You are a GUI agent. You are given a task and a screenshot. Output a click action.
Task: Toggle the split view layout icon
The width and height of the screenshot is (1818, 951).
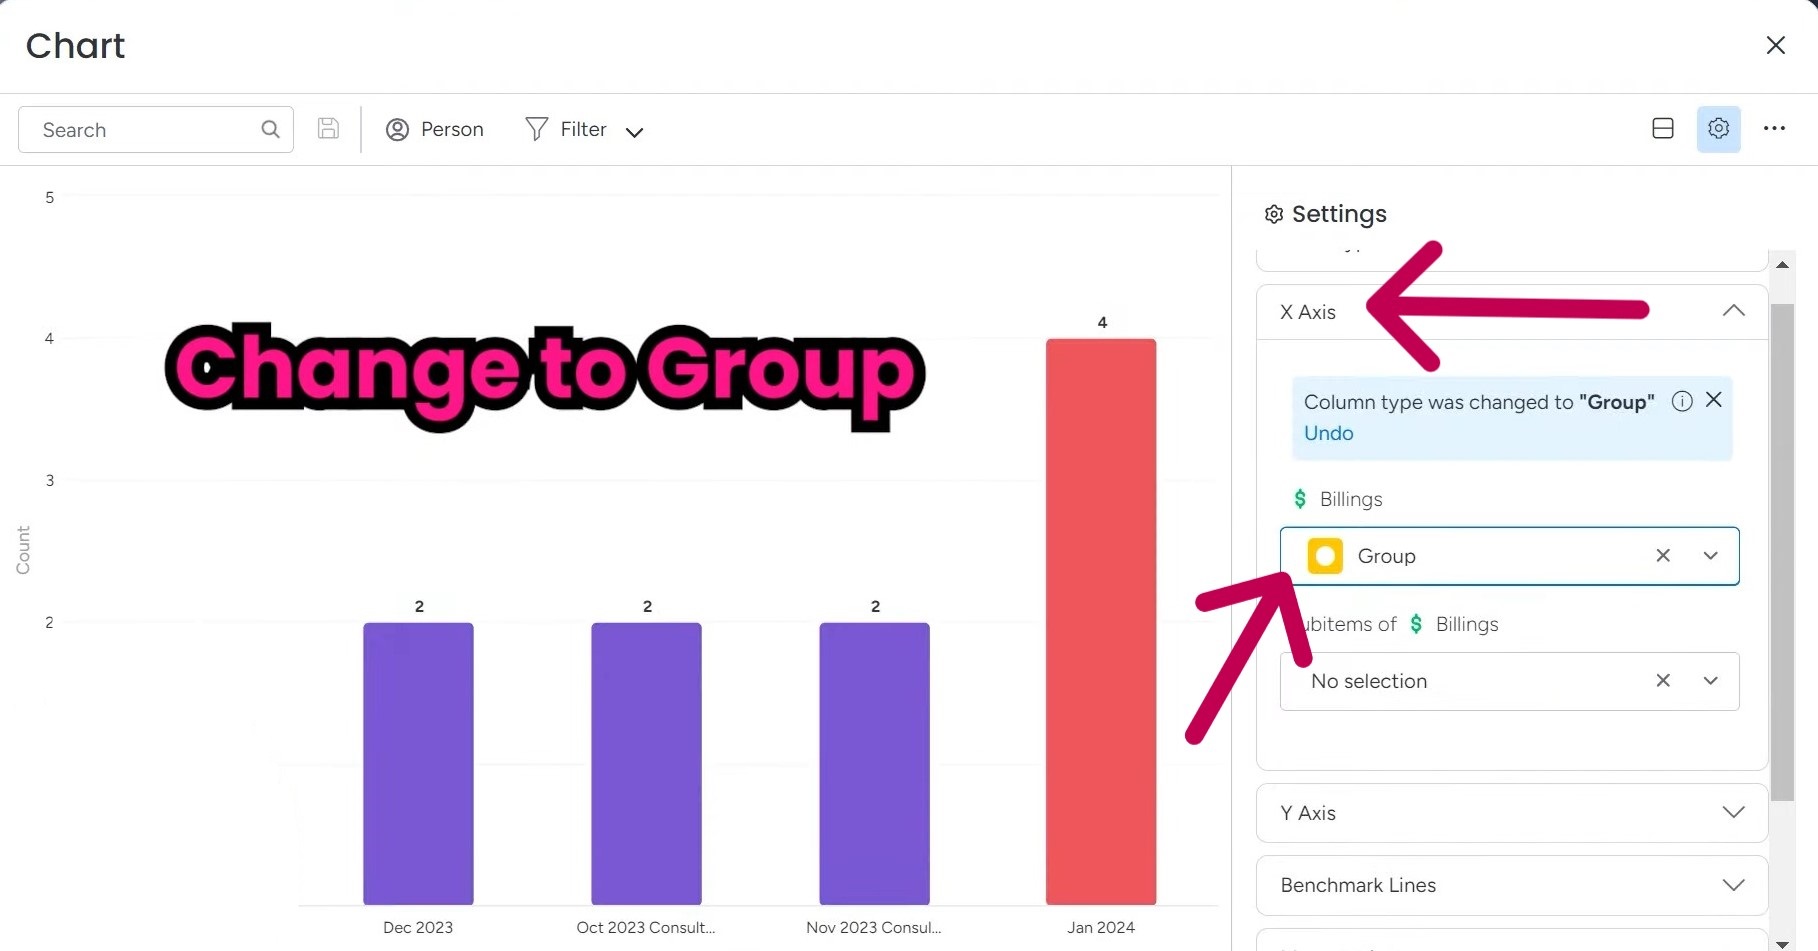coord(1663,128)
